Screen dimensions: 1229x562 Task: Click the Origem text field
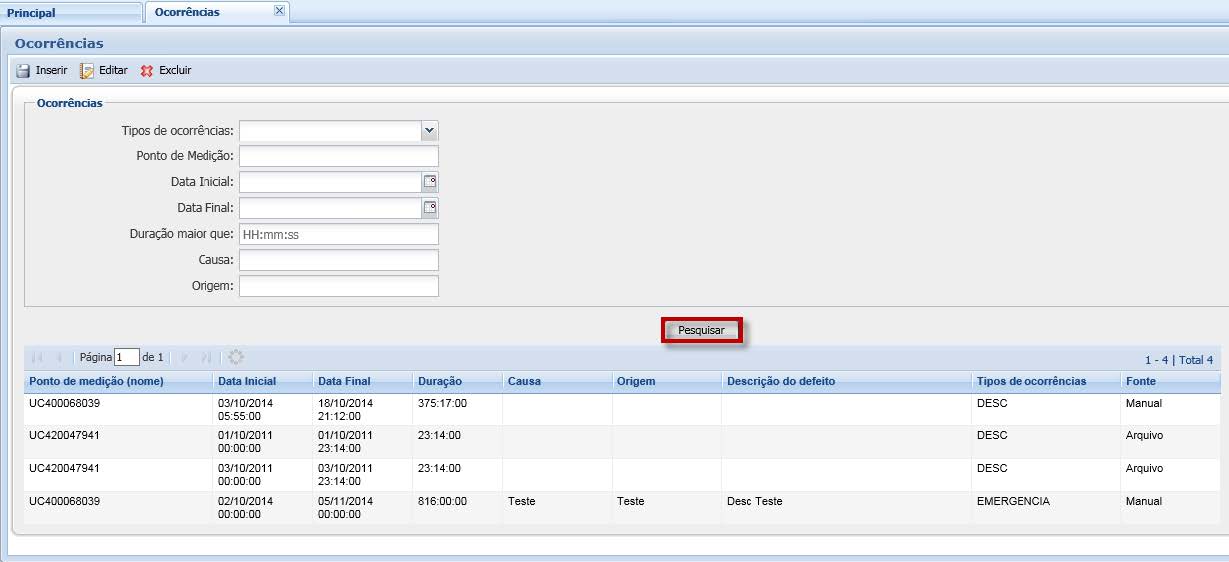338,286
